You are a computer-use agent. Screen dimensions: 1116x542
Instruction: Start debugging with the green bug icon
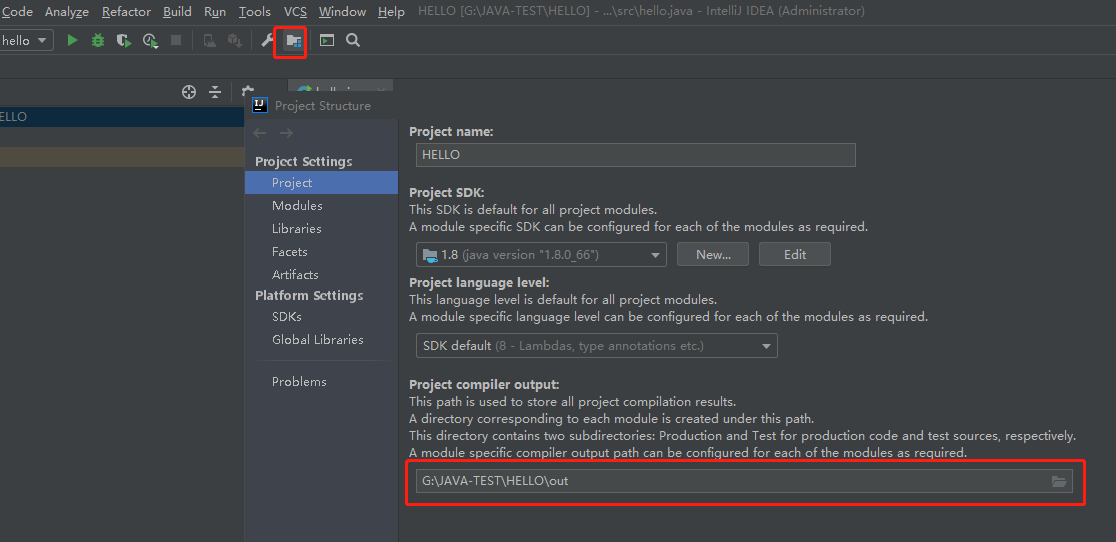(98, 41)
